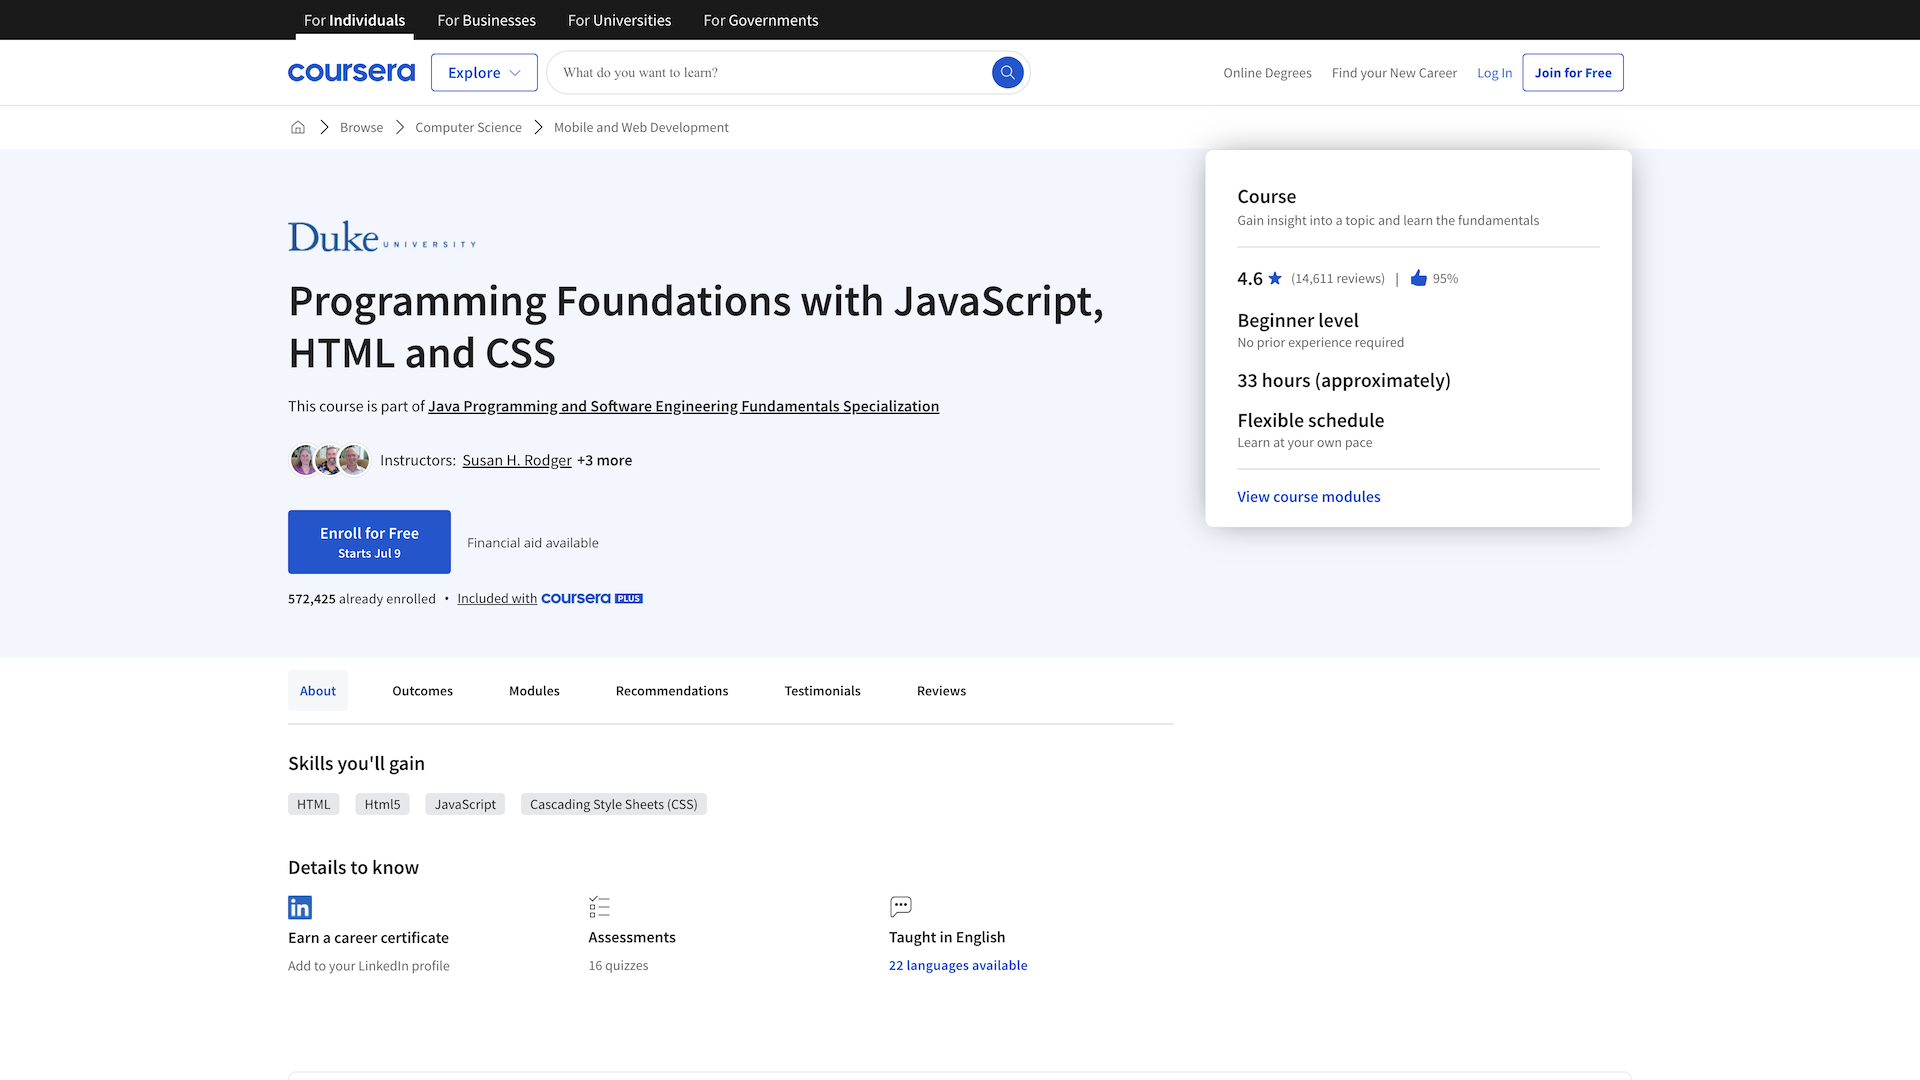
Task: Click 'Beginner level' text
Action: [1297, 320]
